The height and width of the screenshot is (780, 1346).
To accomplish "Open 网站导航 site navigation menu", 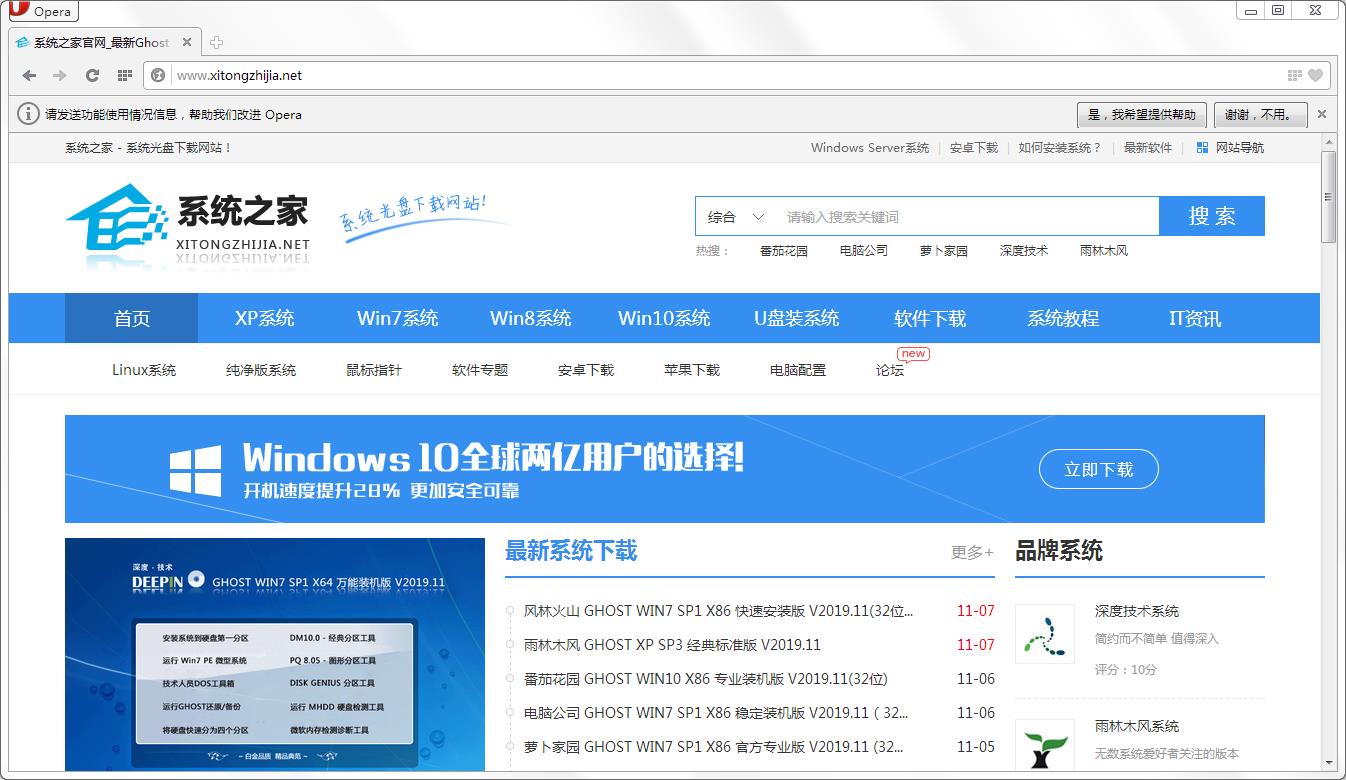I will point(1230,147).
